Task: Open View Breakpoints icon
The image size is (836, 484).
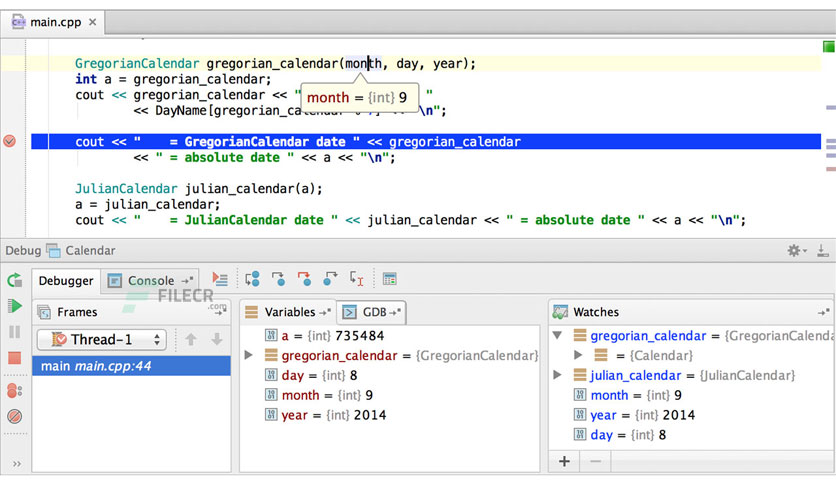Action: (x=15, y=391)
